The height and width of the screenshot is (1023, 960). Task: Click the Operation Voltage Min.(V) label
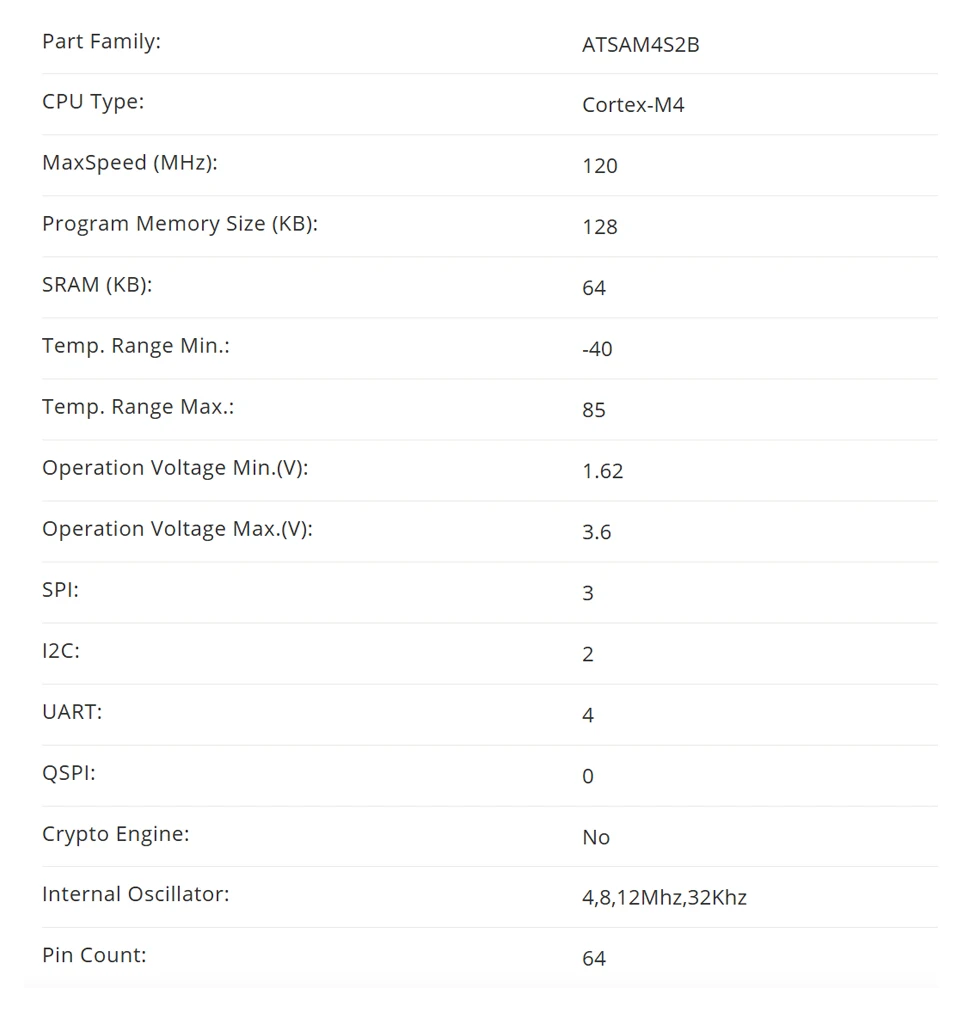(x=175, y=468)
